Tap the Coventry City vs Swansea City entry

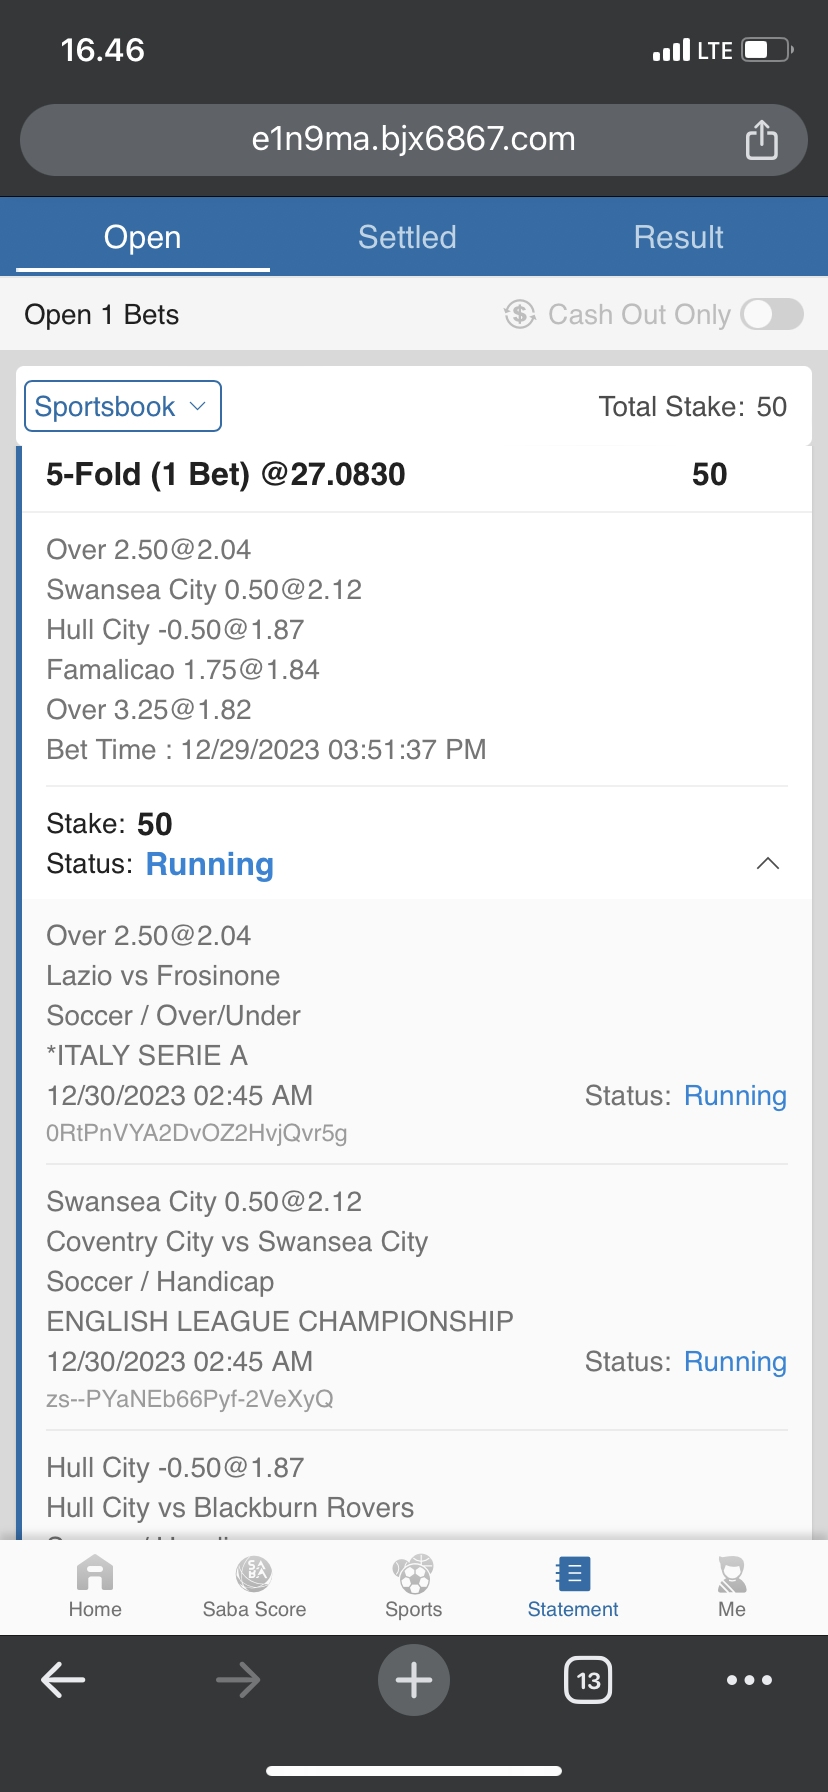click(x=237, y=1242)
